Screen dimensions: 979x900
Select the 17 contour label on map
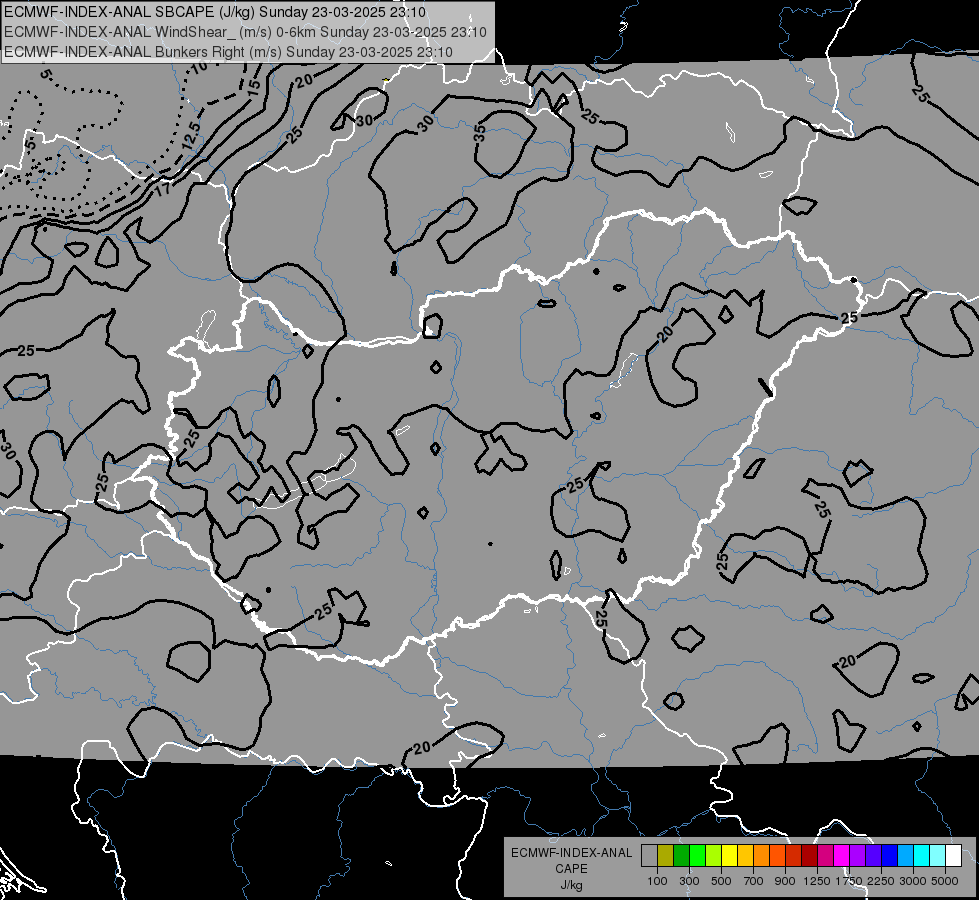tap(162, 187)
